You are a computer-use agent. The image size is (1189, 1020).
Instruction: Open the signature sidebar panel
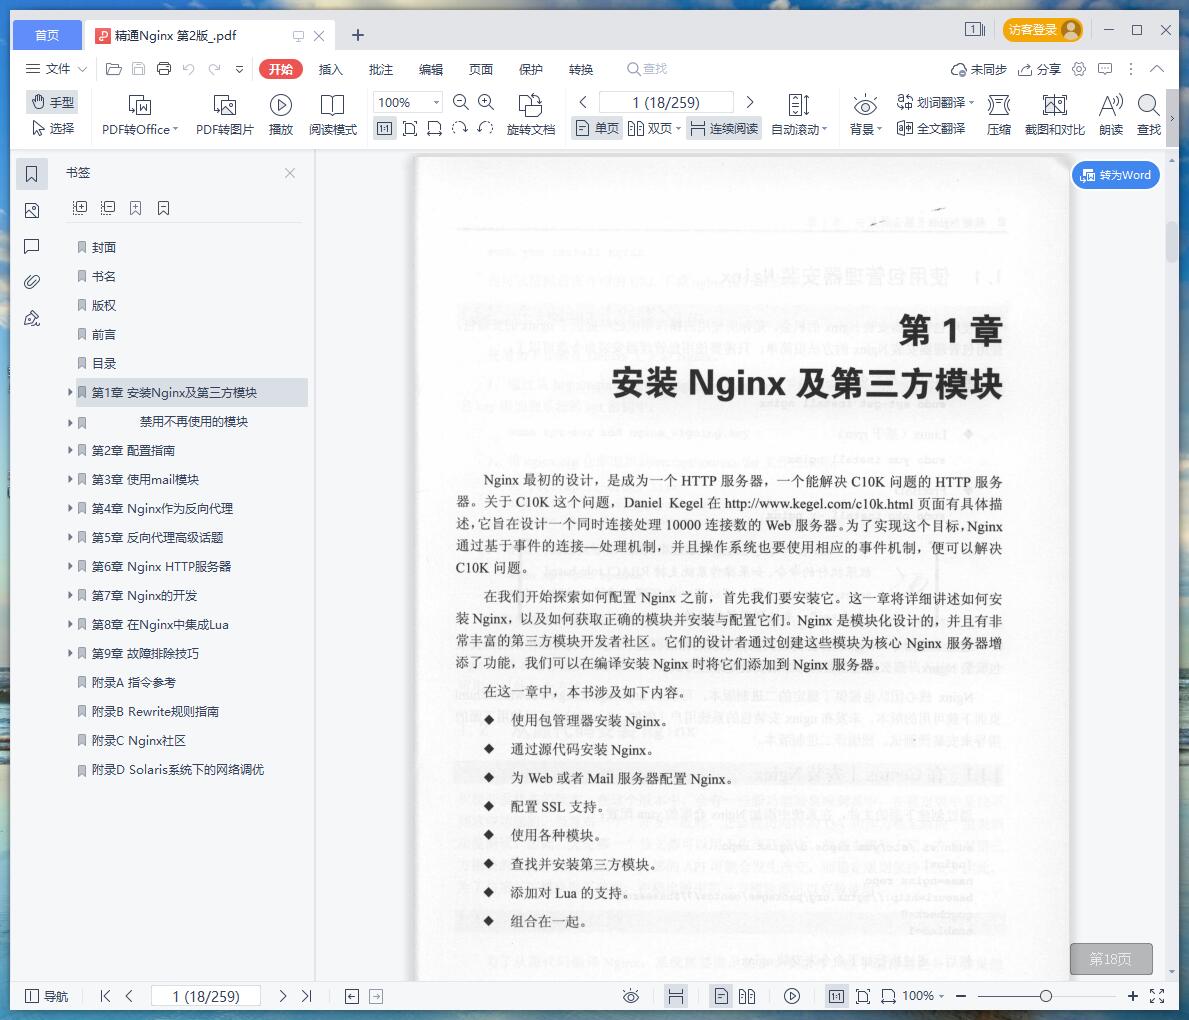coord(32,319)
